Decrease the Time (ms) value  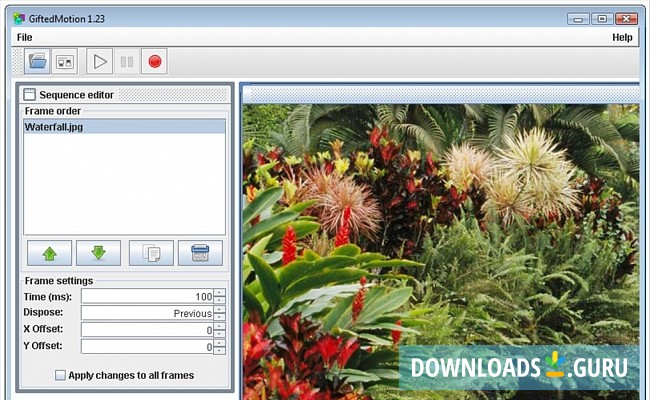pos(220,300)
